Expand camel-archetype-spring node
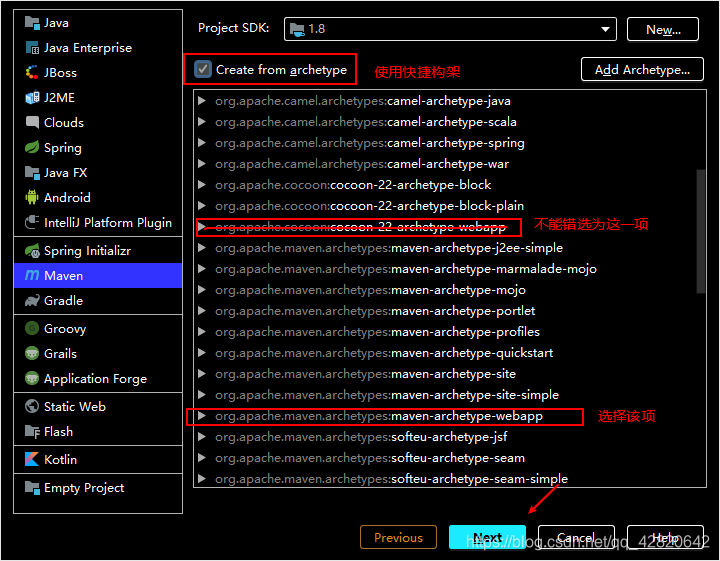 pyautogui.click(x=202, y=143)
